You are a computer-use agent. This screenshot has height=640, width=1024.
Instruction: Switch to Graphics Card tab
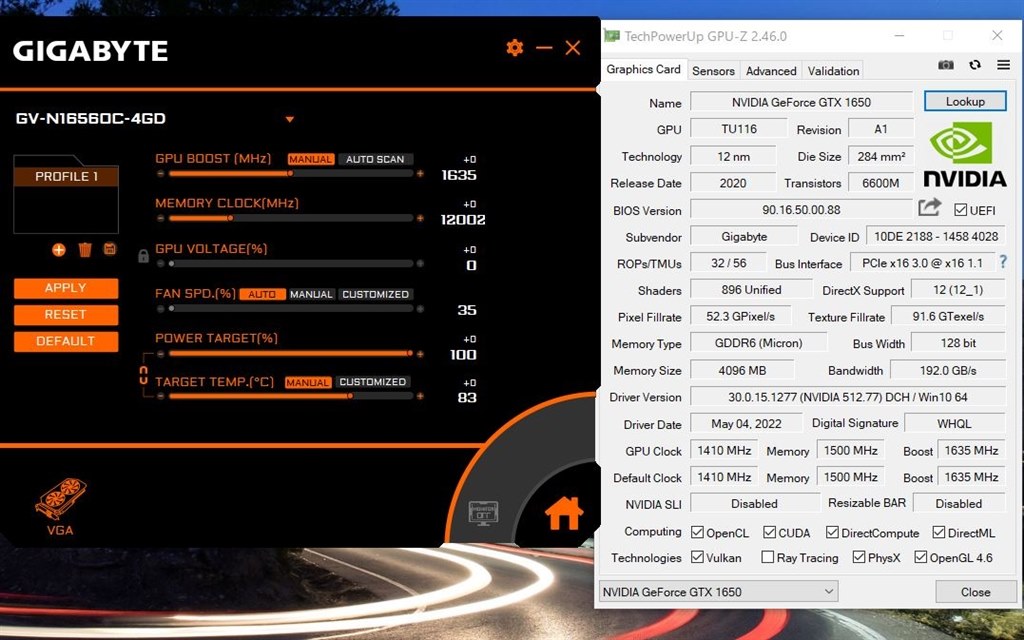[x=643, y=69]
